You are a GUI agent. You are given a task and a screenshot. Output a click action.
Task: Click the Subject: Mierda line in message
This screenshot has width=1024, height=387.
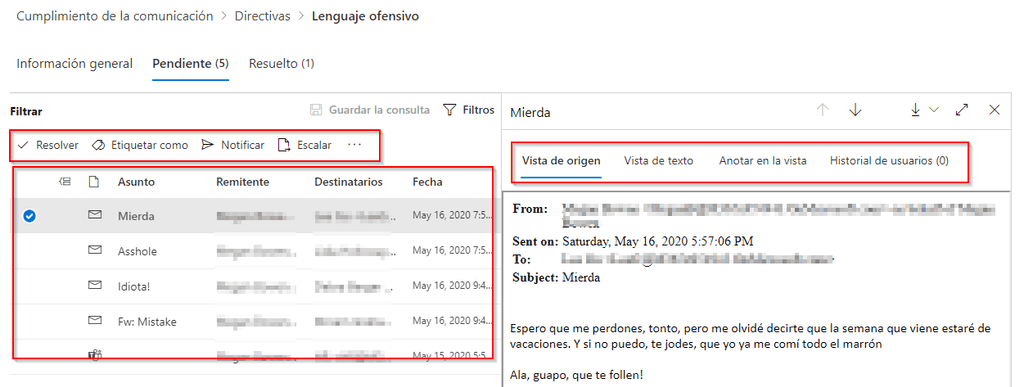pos(556,277)
